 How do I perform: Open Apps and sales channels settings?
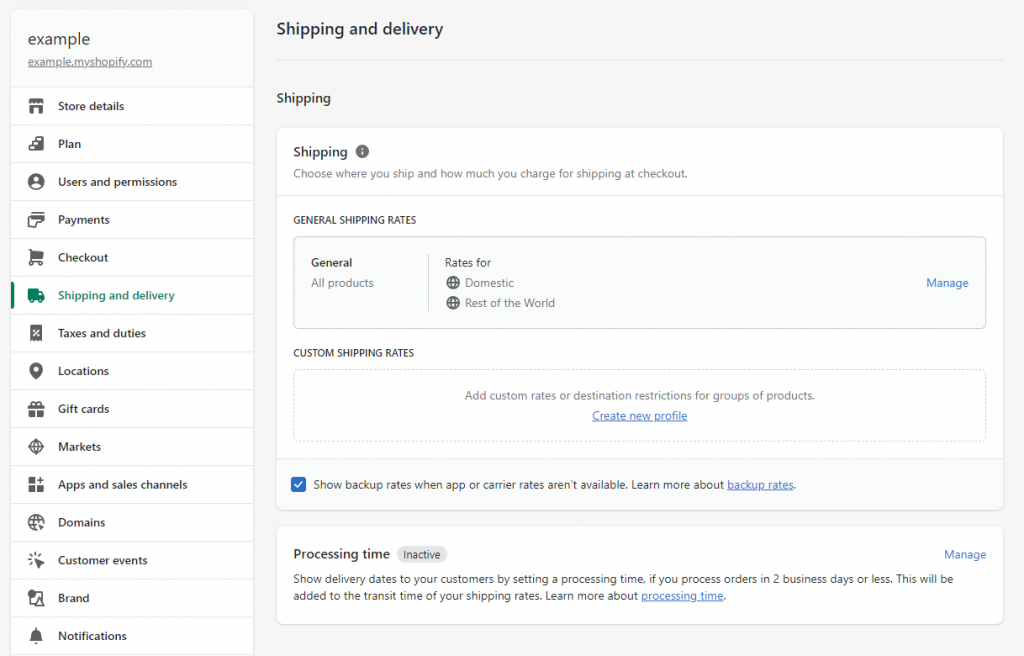(122, 485)
